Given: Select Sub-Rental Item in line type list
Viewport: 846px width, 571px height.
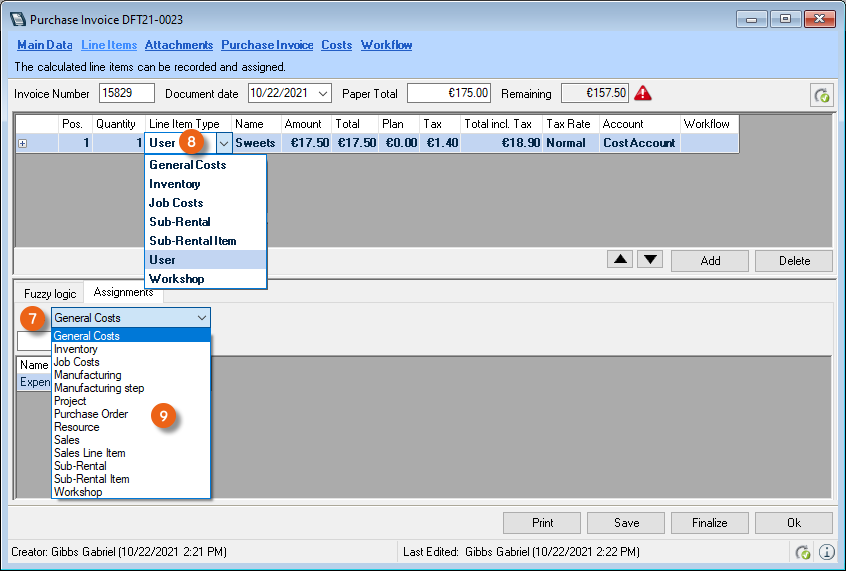Looking at the screenshot, I should tap(192, 241).
